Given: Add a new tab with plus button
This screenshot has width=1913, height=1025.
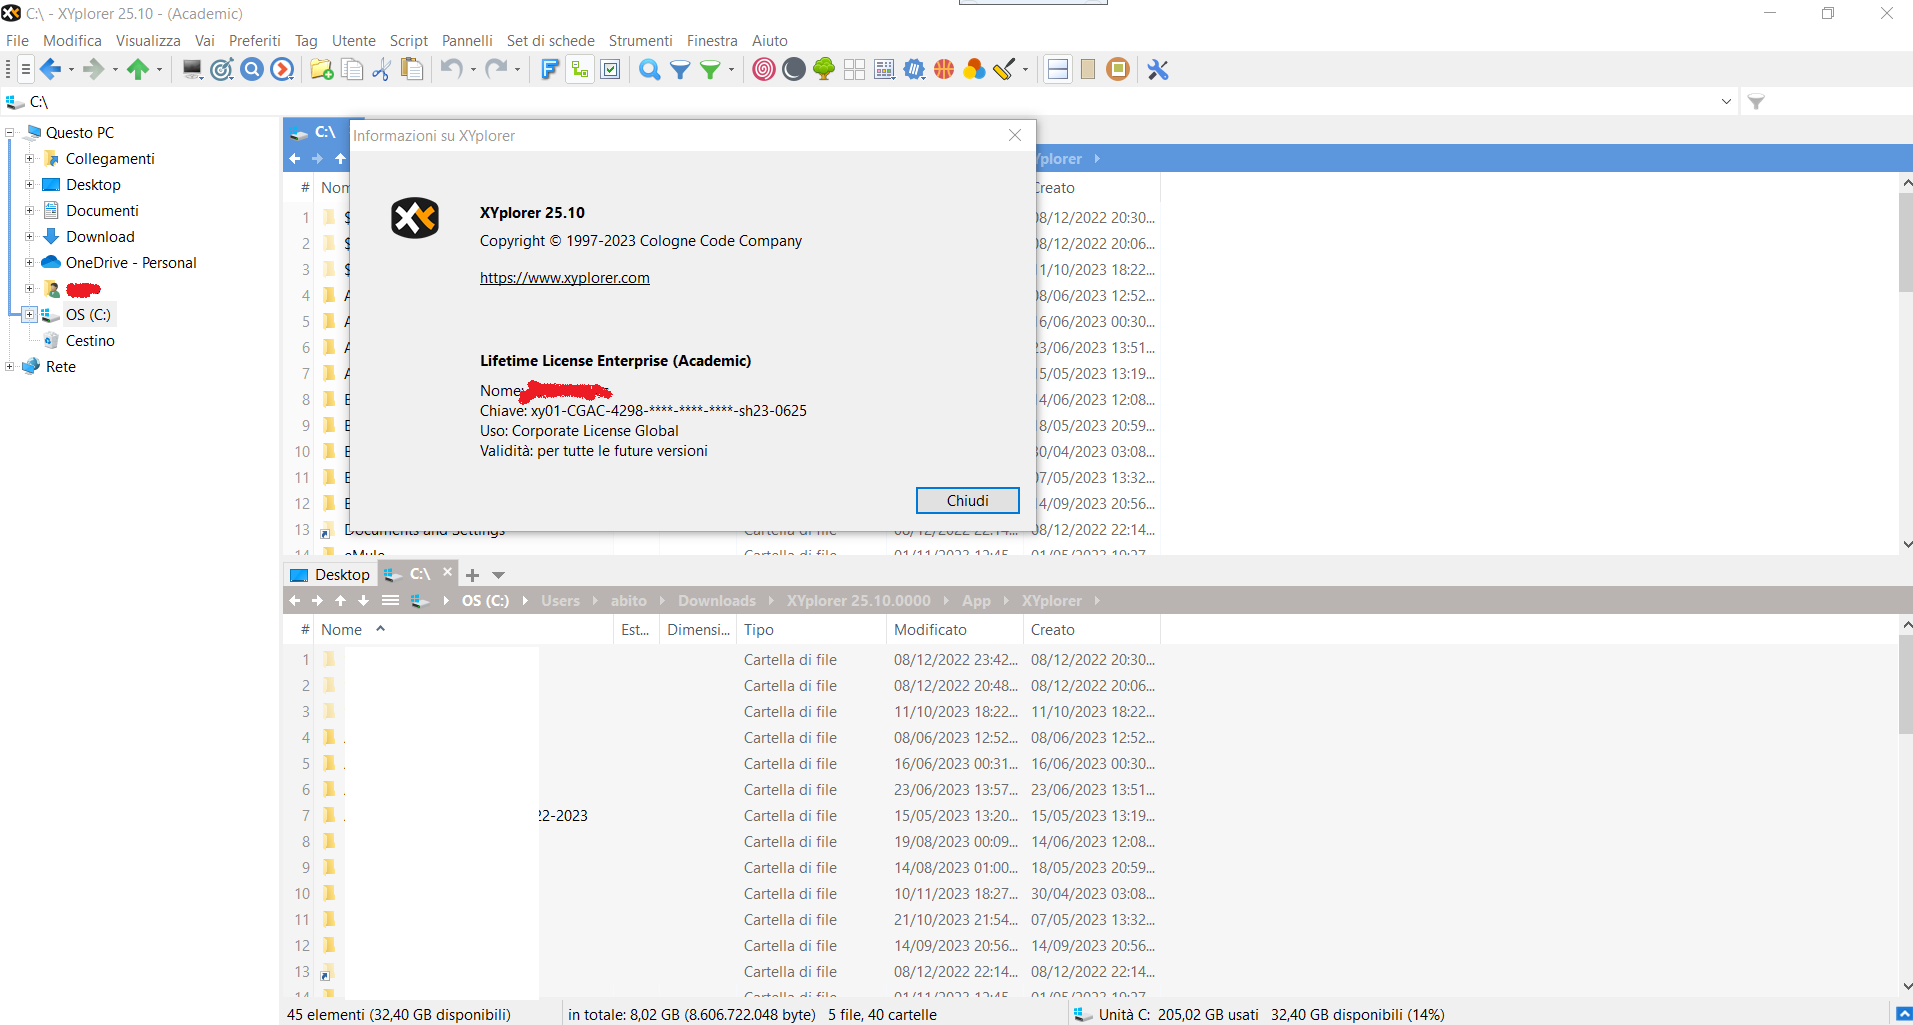Looking at the screenshot, I should coord(473,575).
